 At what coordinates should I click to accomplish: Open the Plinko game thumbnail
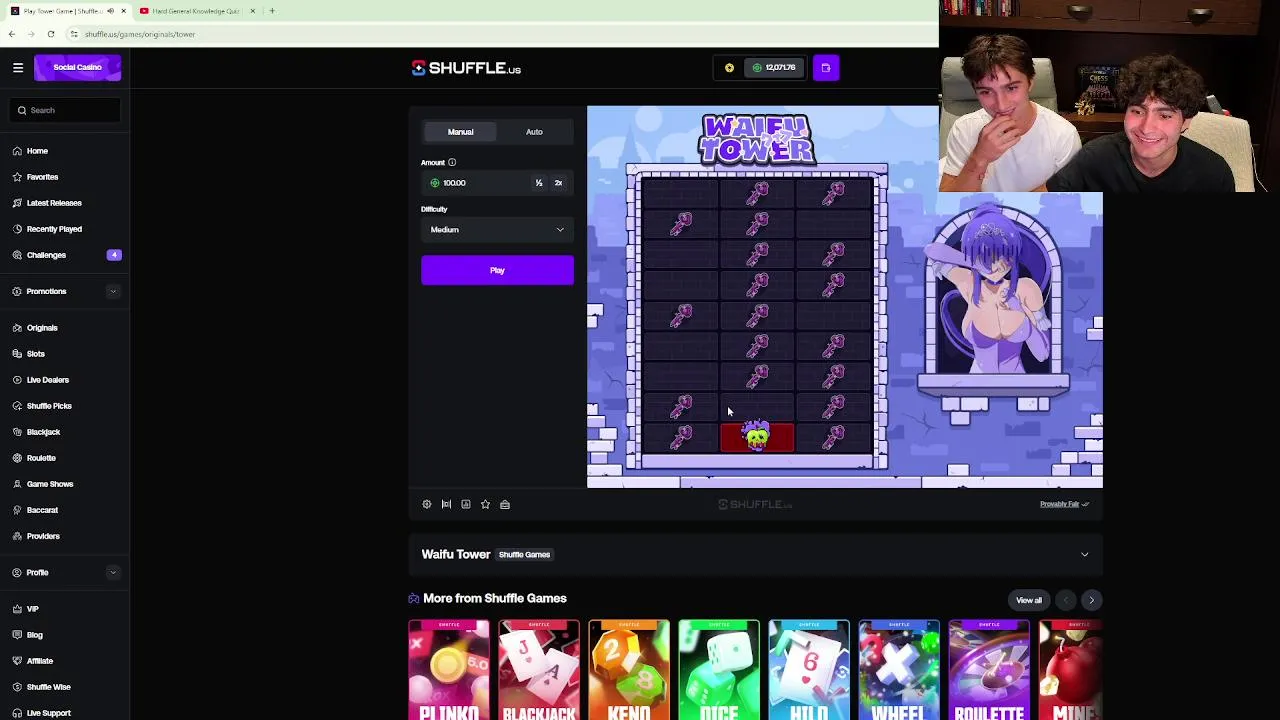tap(449, 670)
